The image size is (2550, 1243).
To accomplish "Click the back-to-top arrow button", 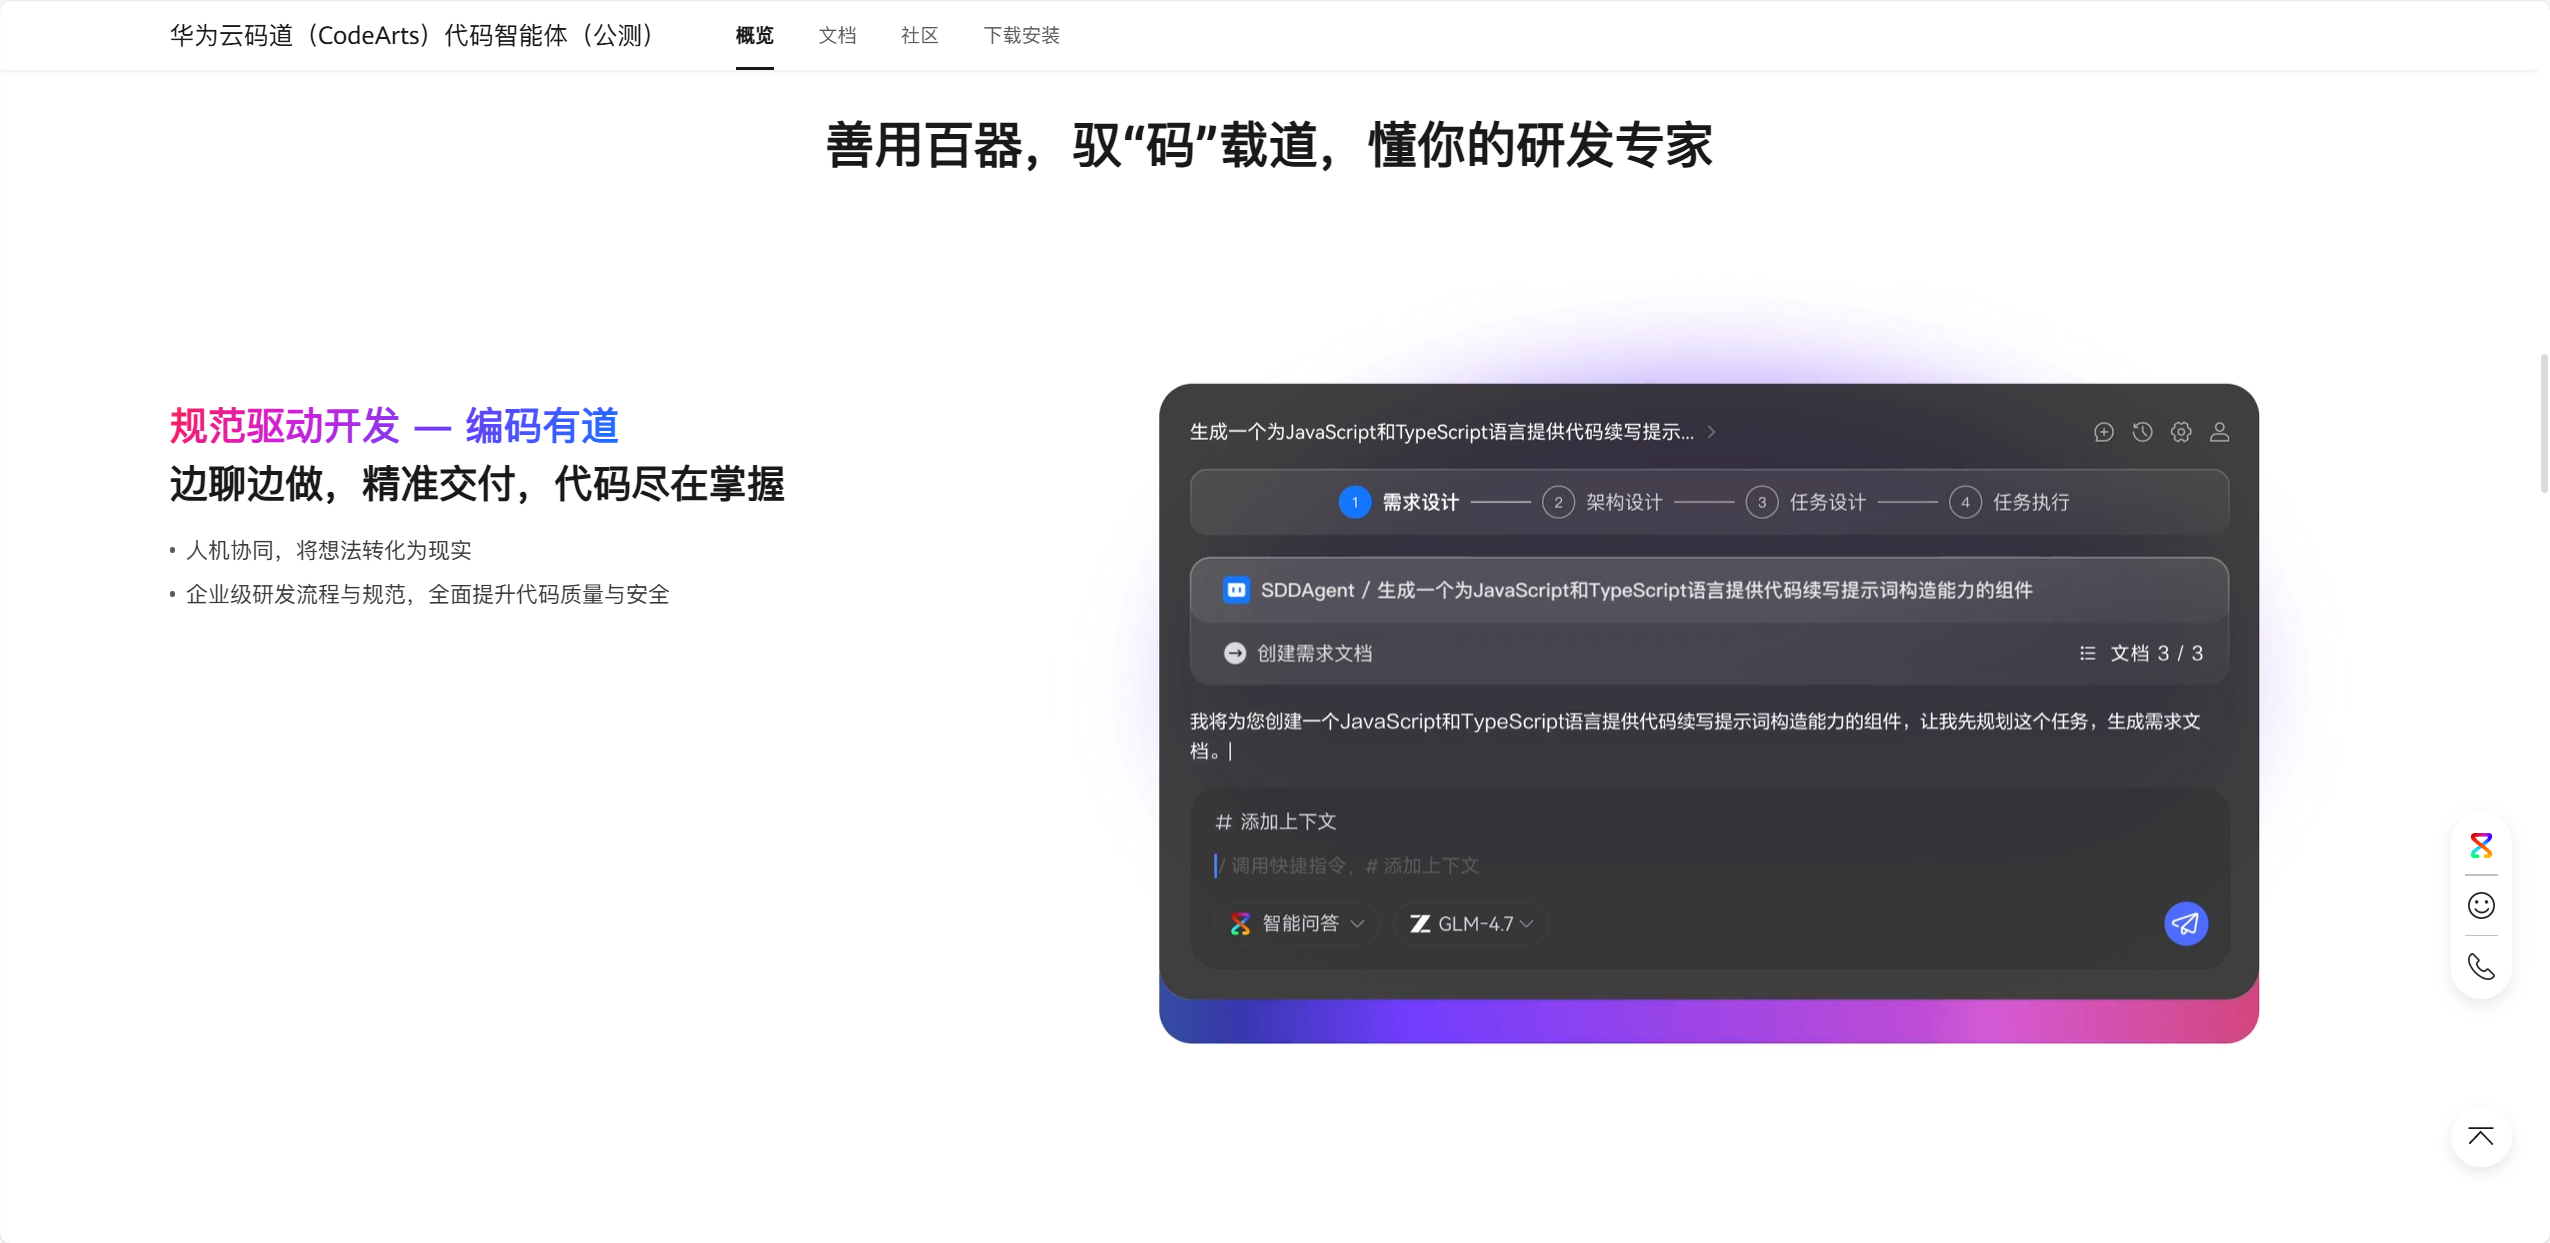I will 2481,1137.
